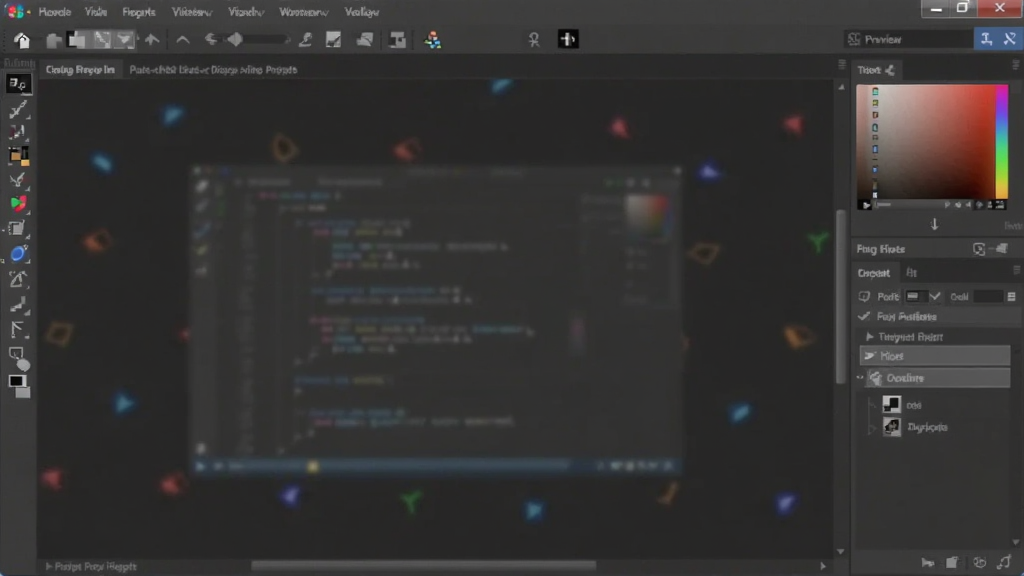The width and height of the screenshot is (1024, 576).
Task: Select the second layer thumbnail under the highlighted rows
Action: point(891,427)
